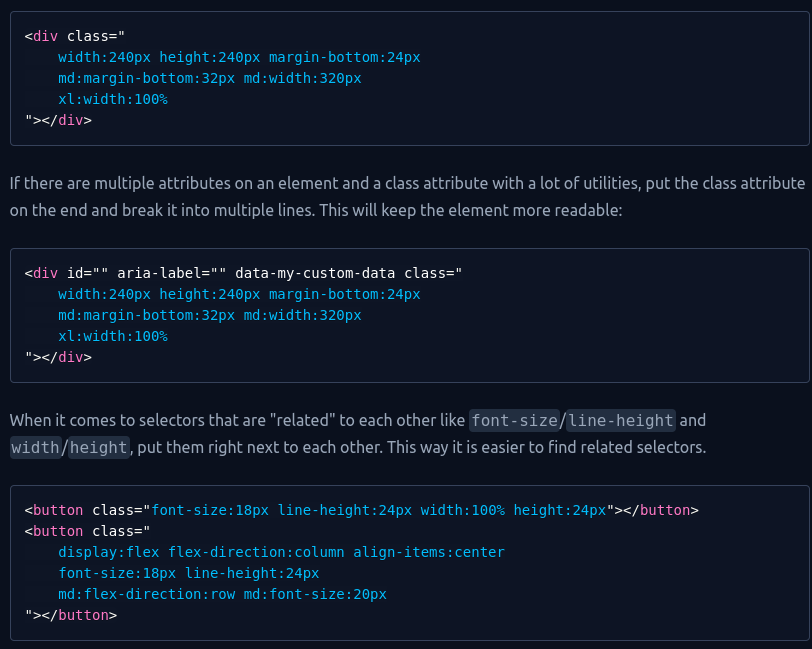Click the opening div tag in first code block
The height and width of the screenshot is (649, 812).
pyautogui.click(x=41, y=36)
